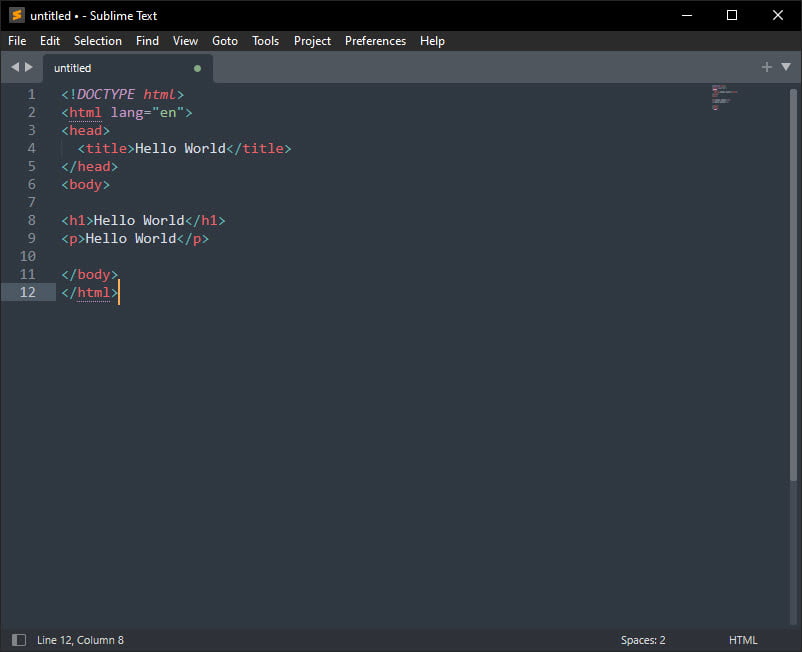
Task: Open the Help menu
Action: (432, 41)
